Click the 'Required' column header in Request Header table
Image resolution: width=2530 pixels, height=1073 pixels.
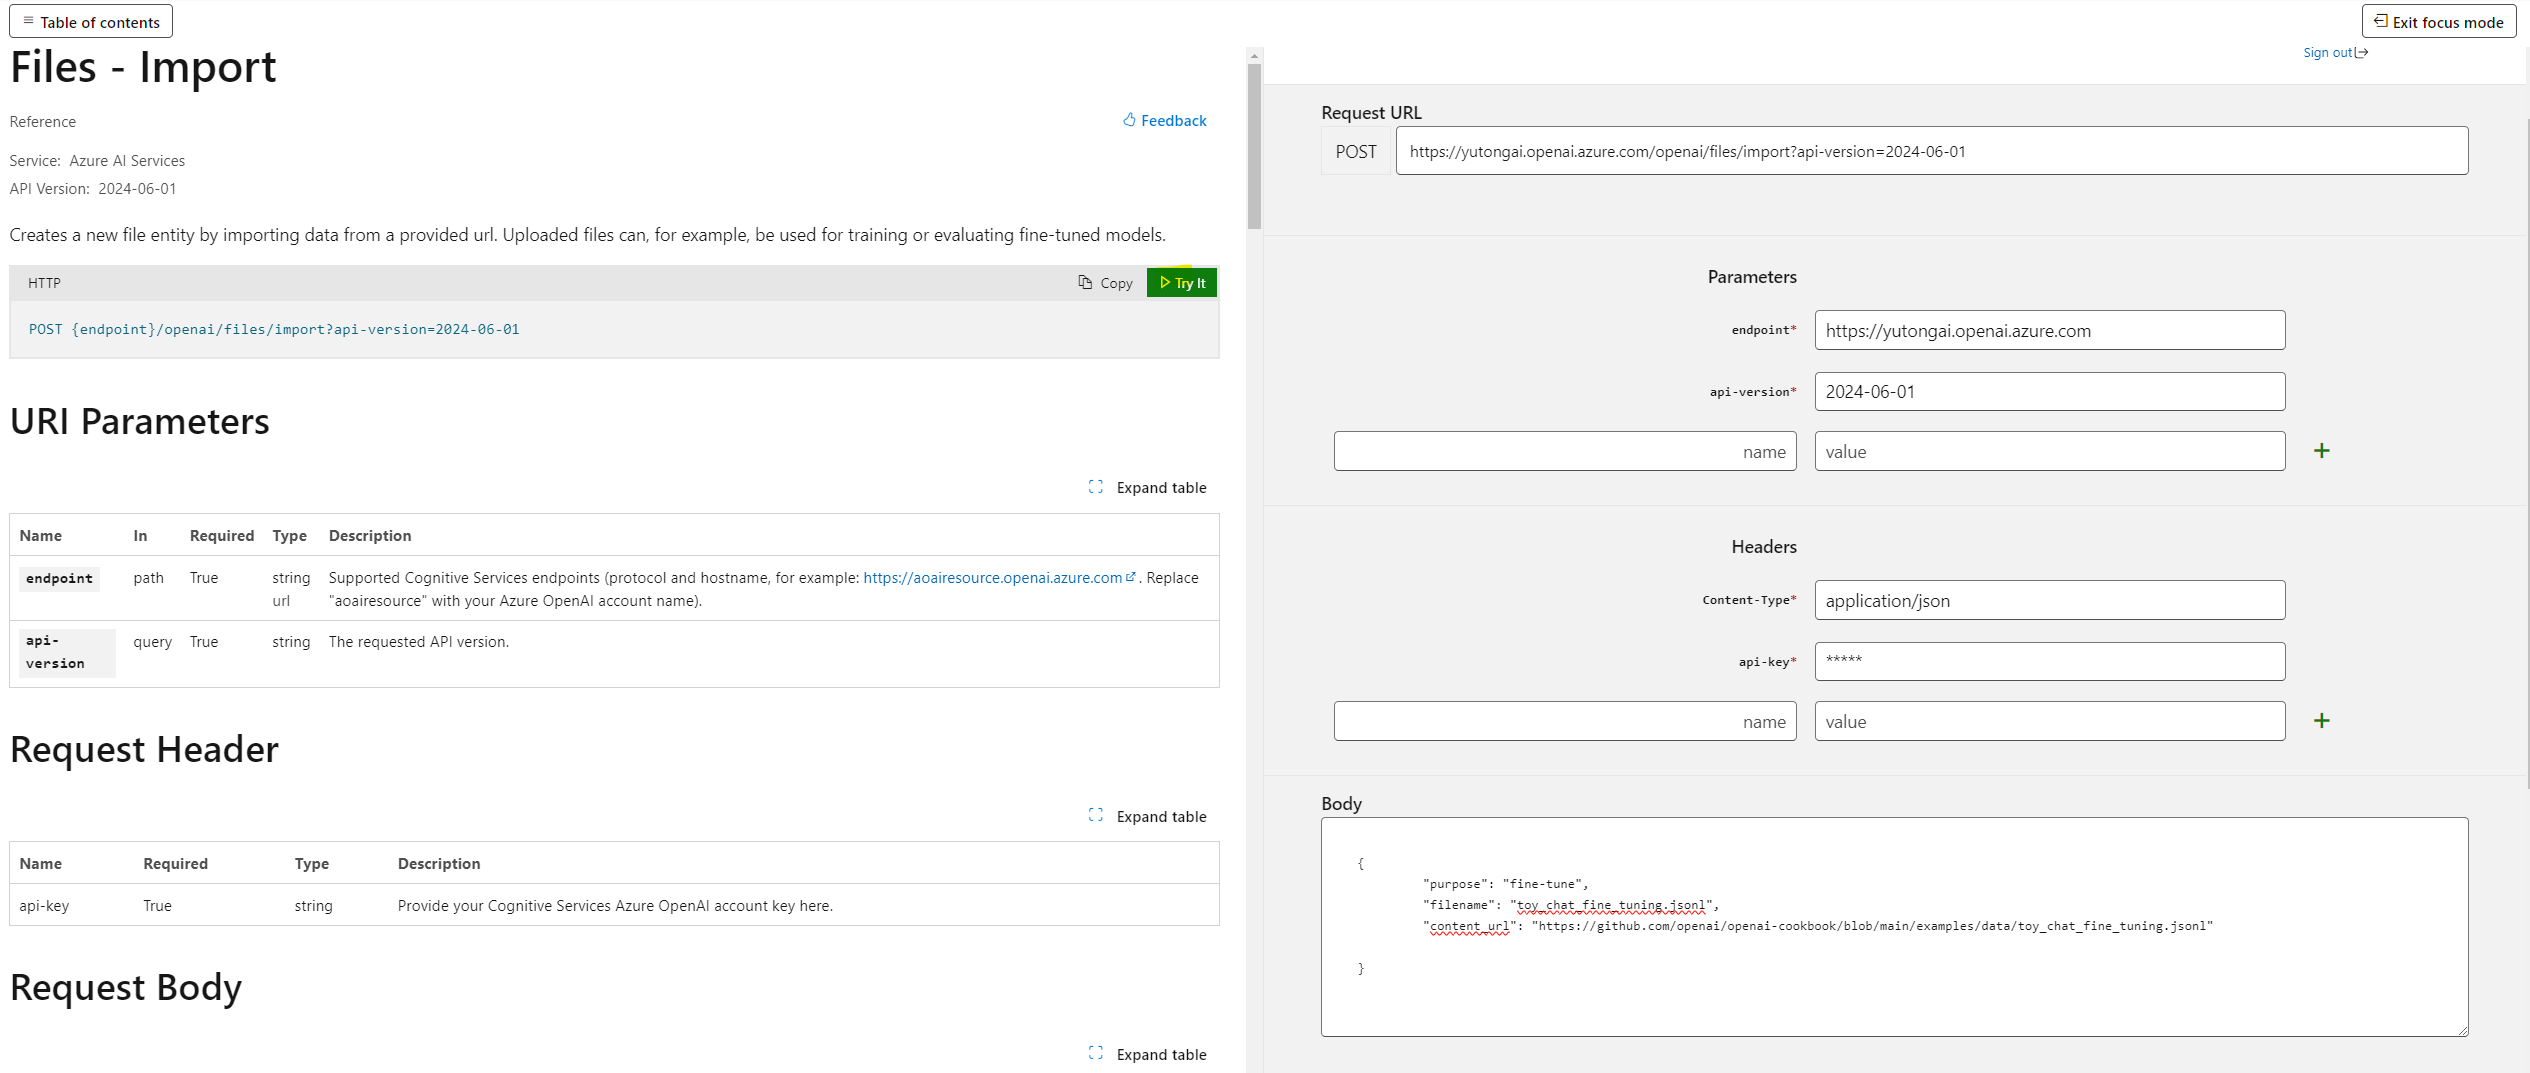(175, 864)
